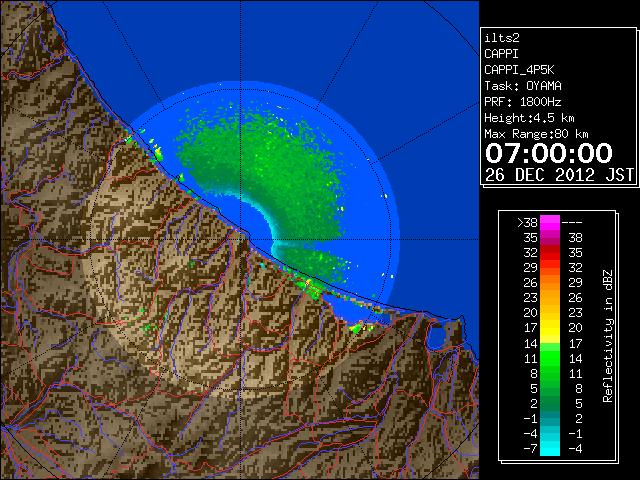Viewport: 640px width, 480px height.
Task: Click the 'Task: OYAMA' line
Action: (523, 86)
